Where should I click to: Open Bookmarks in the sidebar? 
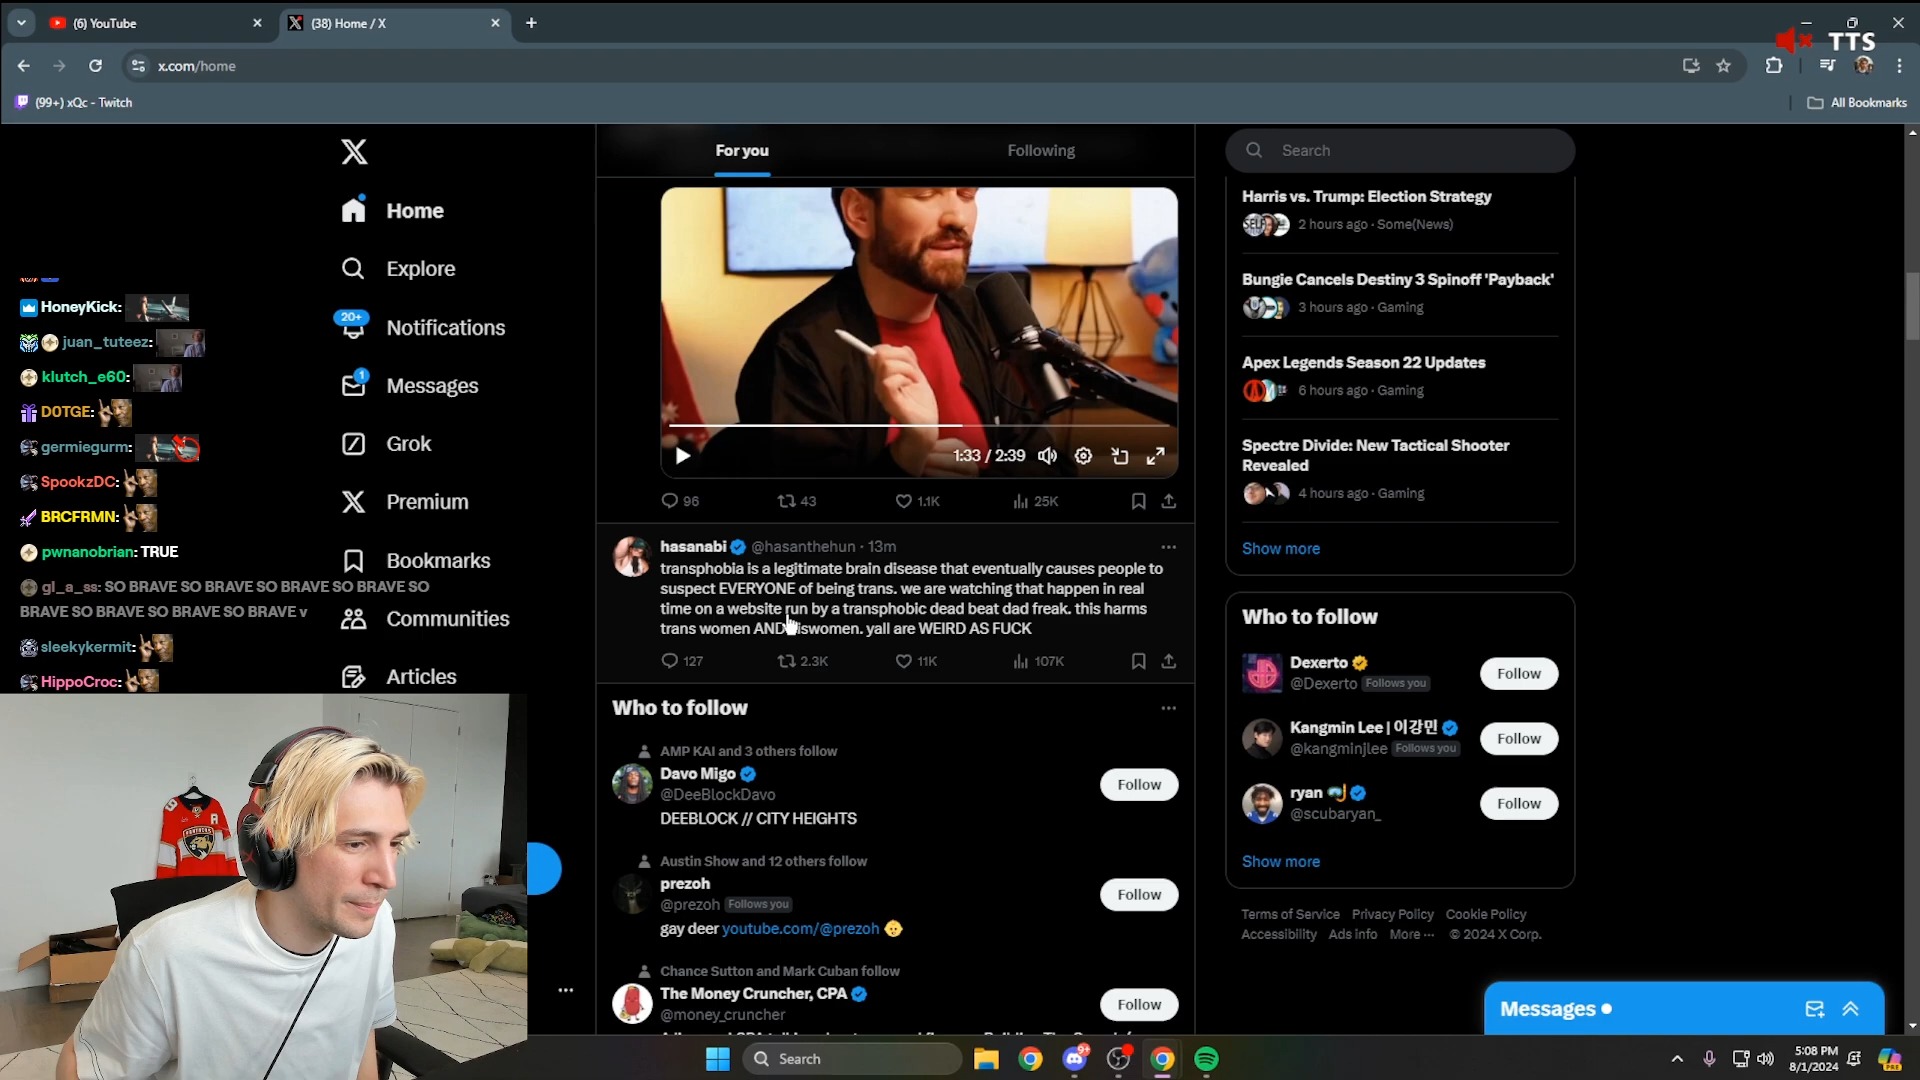[416, 560]
